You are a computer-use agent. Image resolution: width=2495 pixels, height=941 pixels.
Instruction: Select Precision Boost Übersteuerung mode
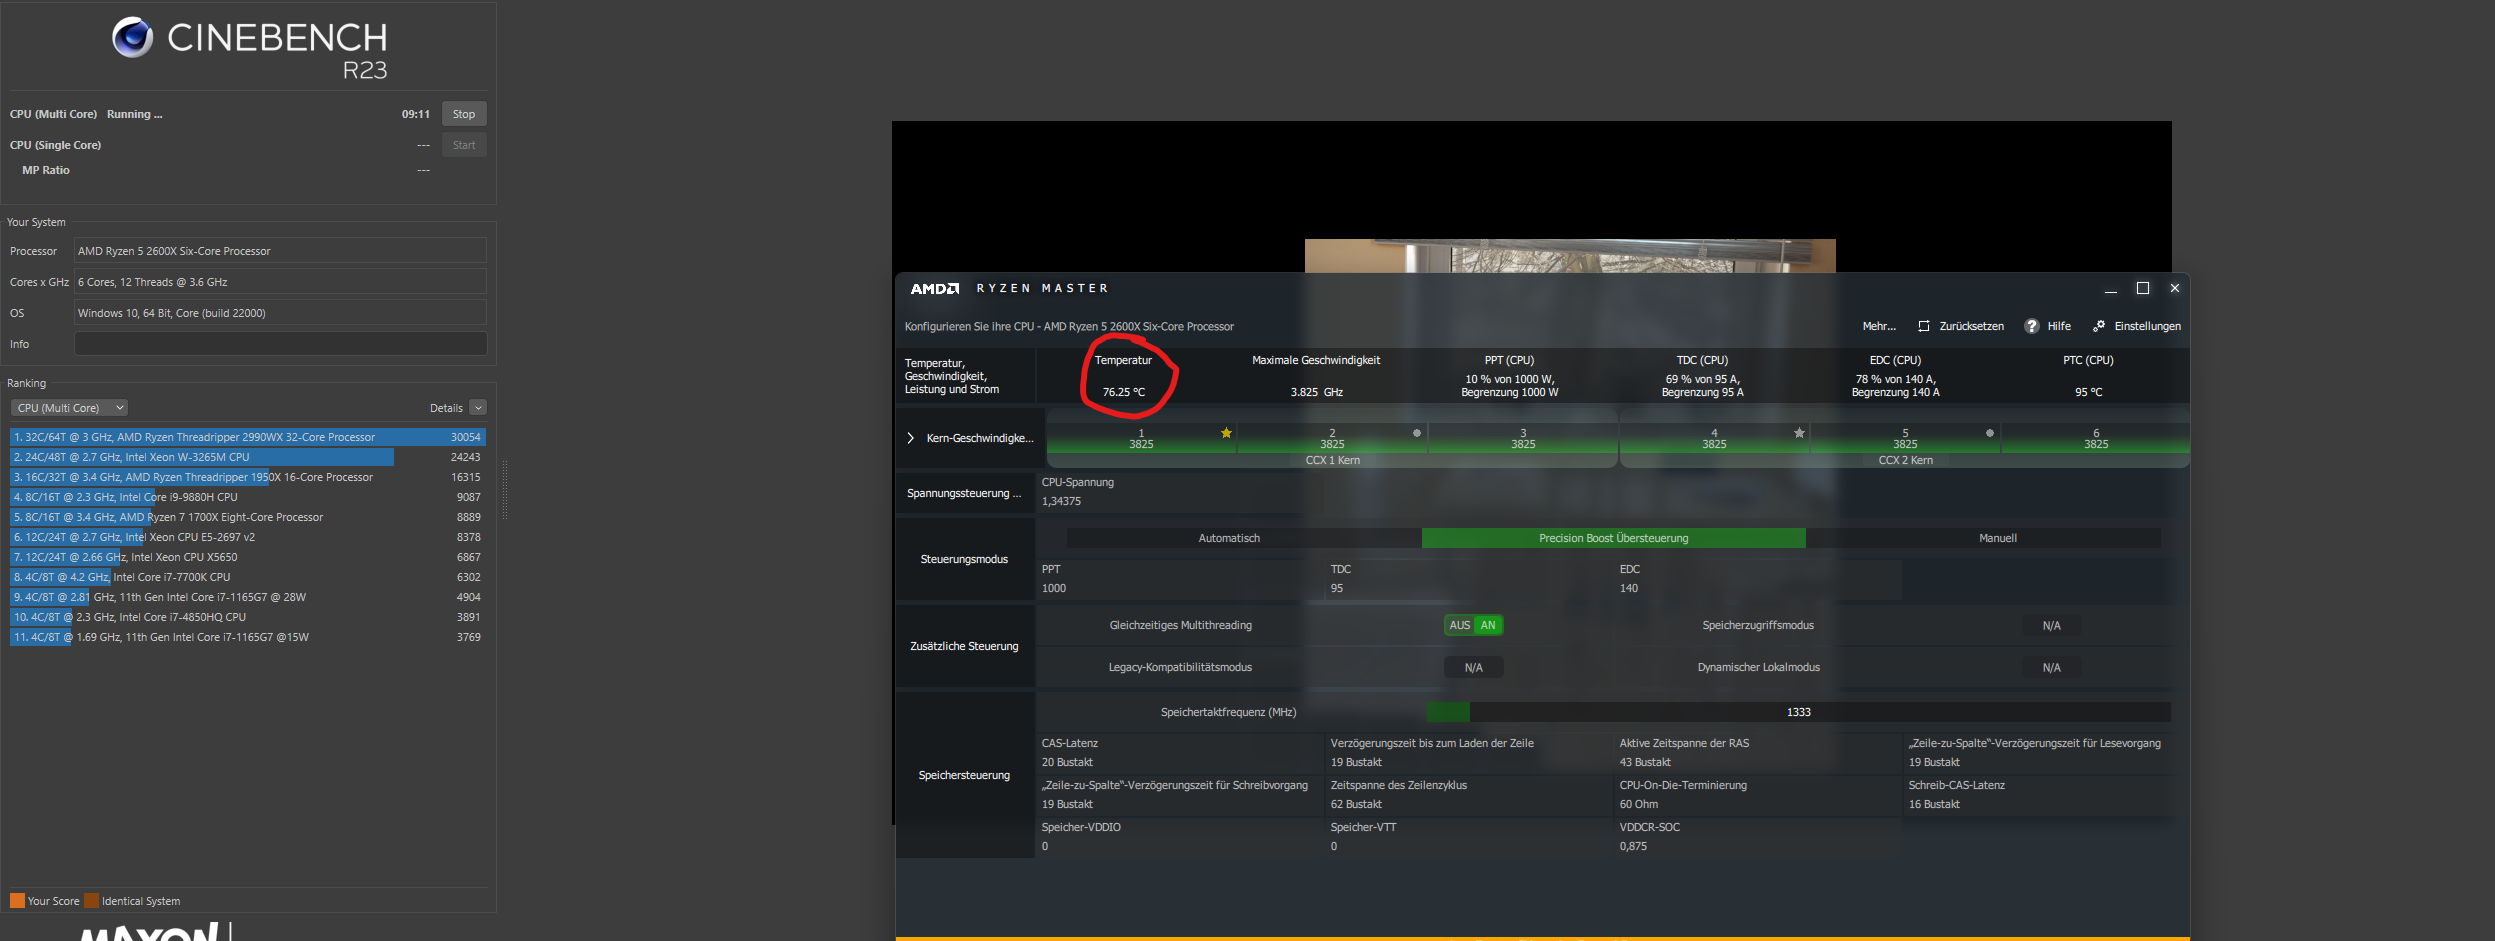1613,538
